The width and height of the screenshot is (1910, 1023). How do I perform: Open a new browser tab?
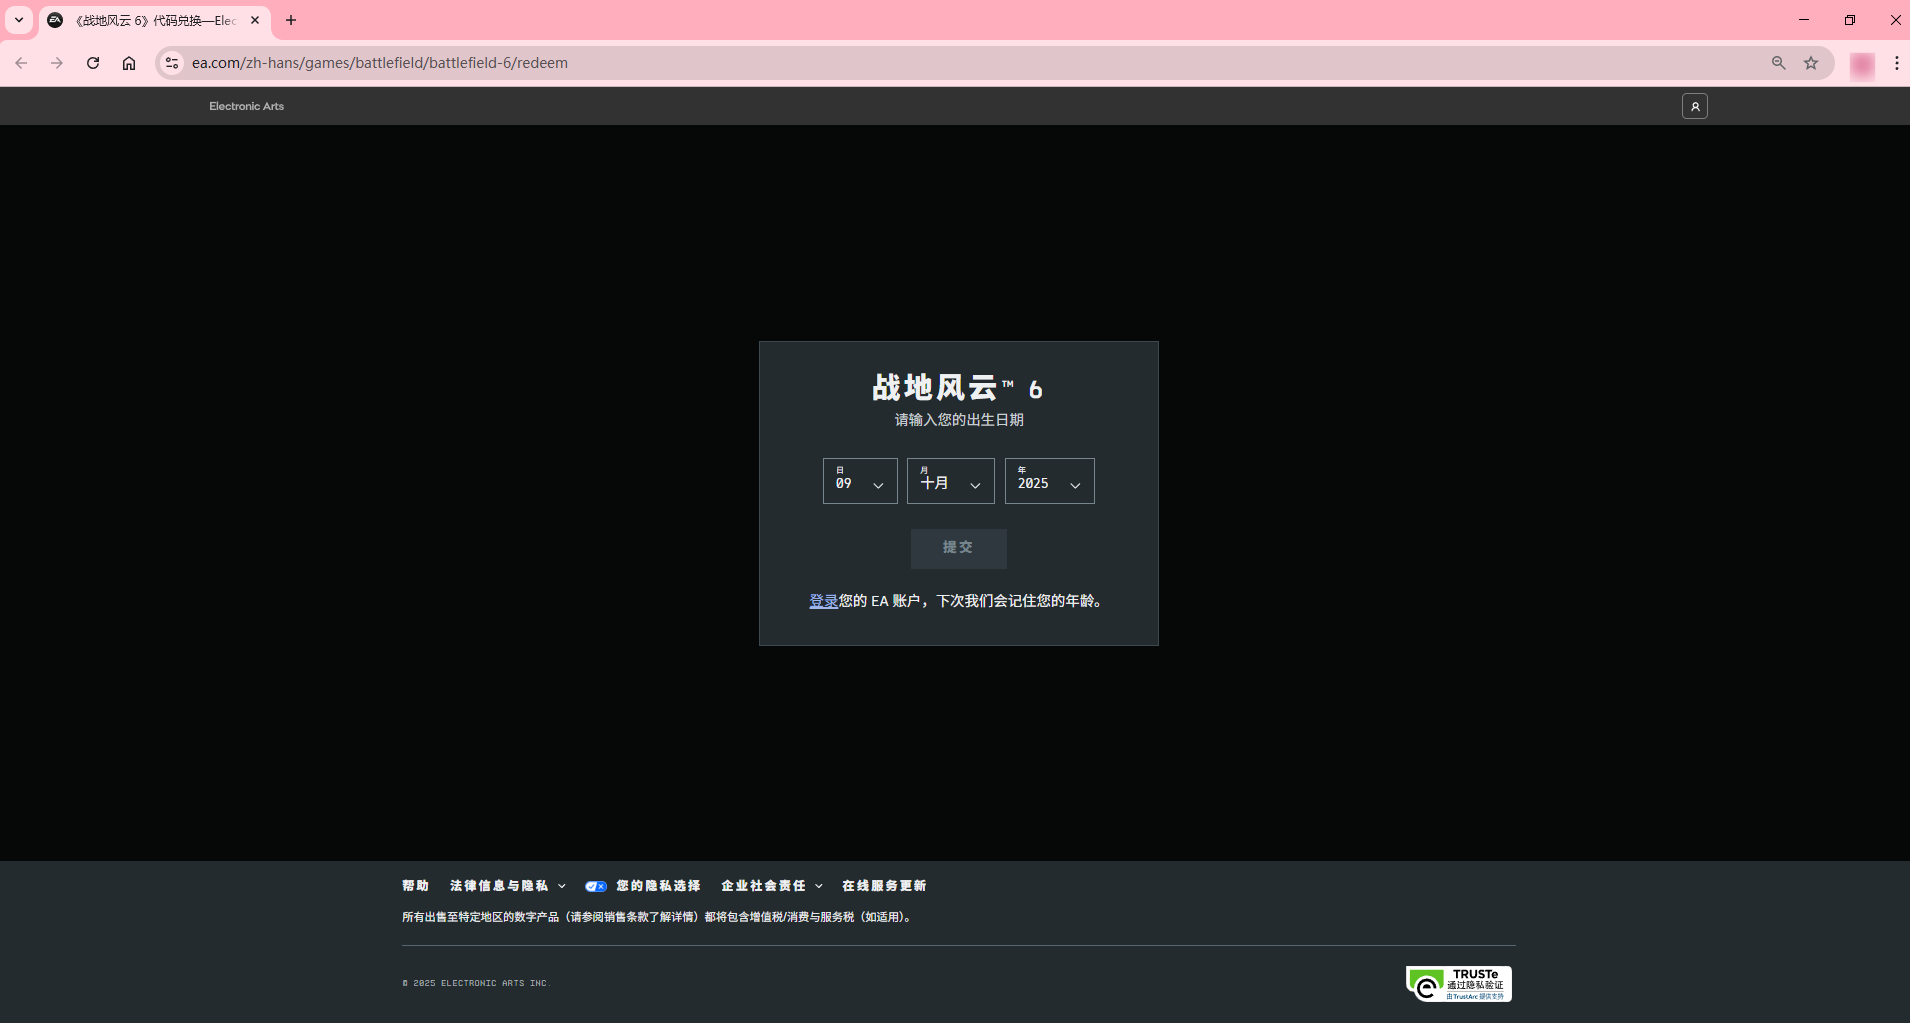291,20
